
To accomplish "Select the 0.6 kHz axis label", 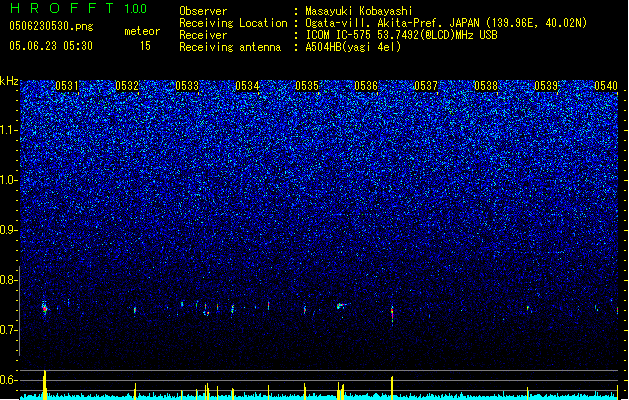I will tap(8, 380).
